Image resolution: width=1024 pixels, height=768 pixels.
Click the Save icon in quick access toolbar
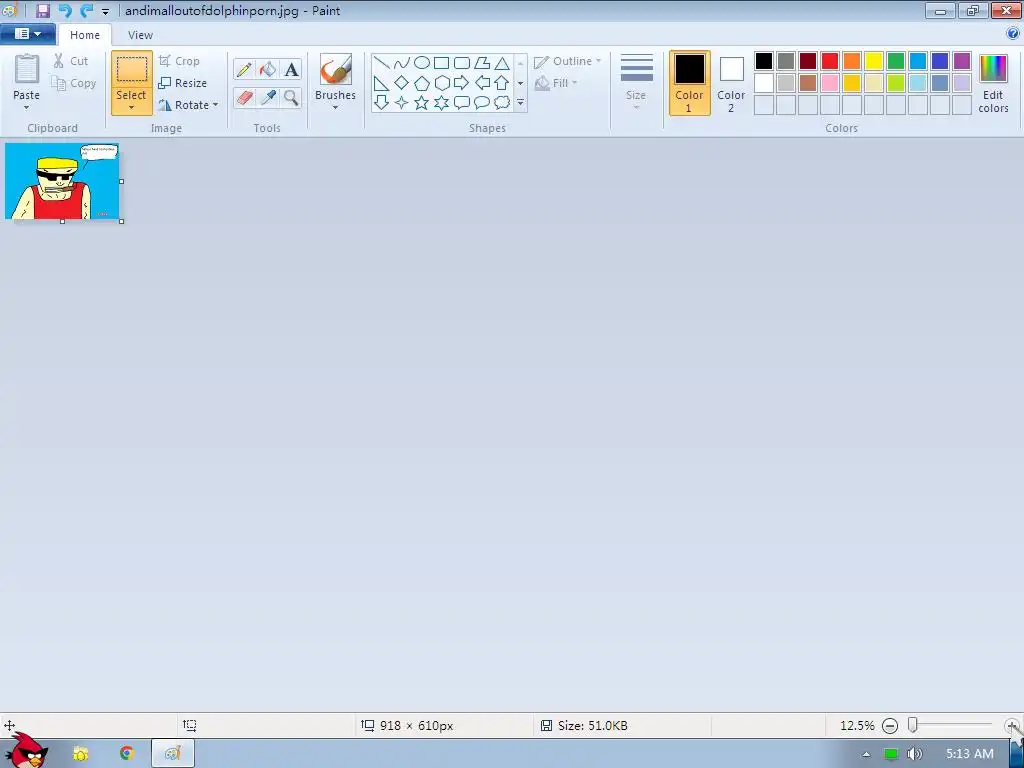42,10
